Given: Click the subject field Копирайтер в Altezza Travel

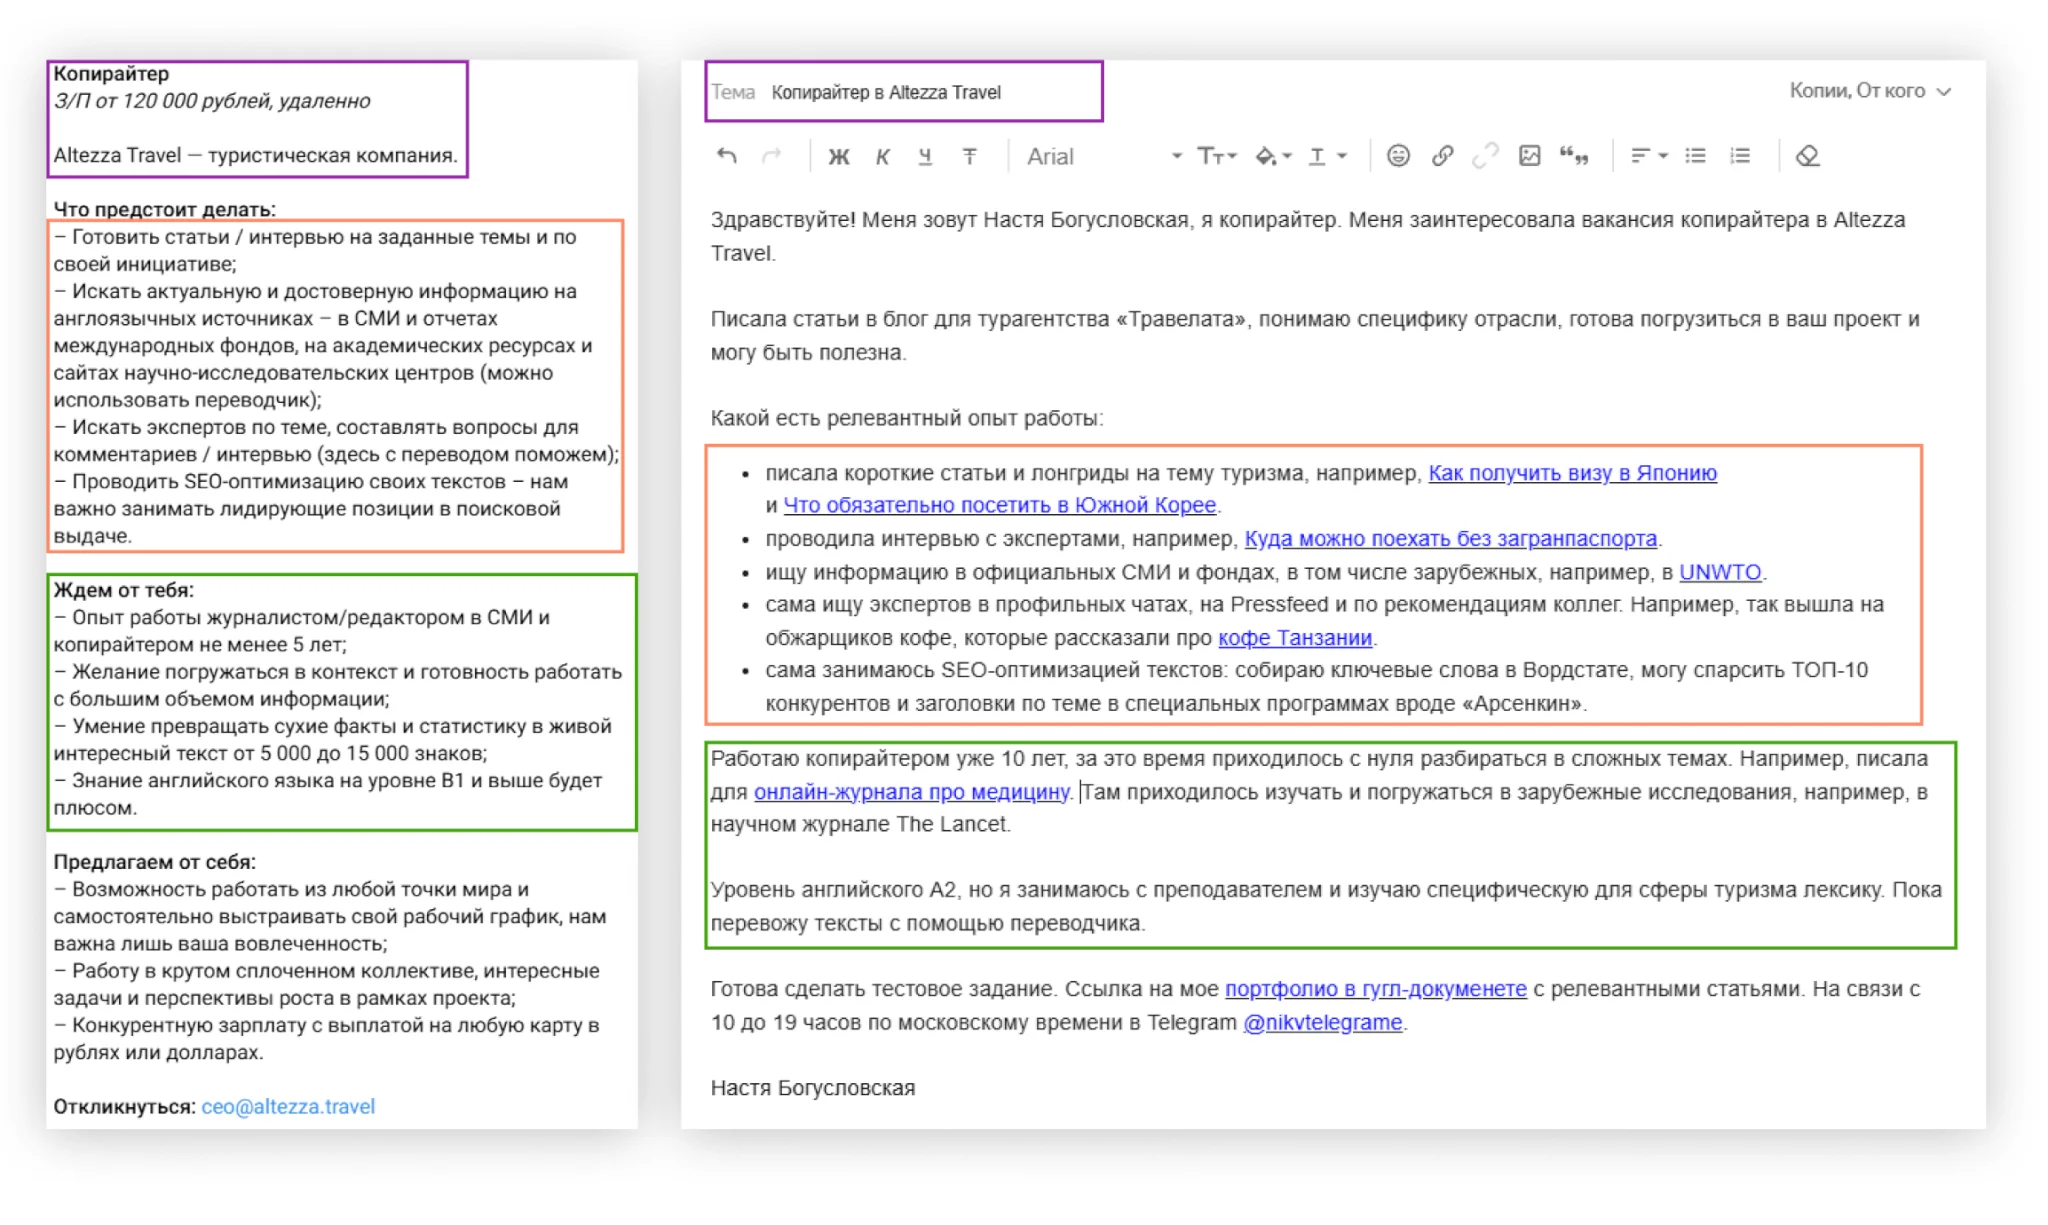Looking at the screenshot, I should pyautogui.click(x=885, y=92).
